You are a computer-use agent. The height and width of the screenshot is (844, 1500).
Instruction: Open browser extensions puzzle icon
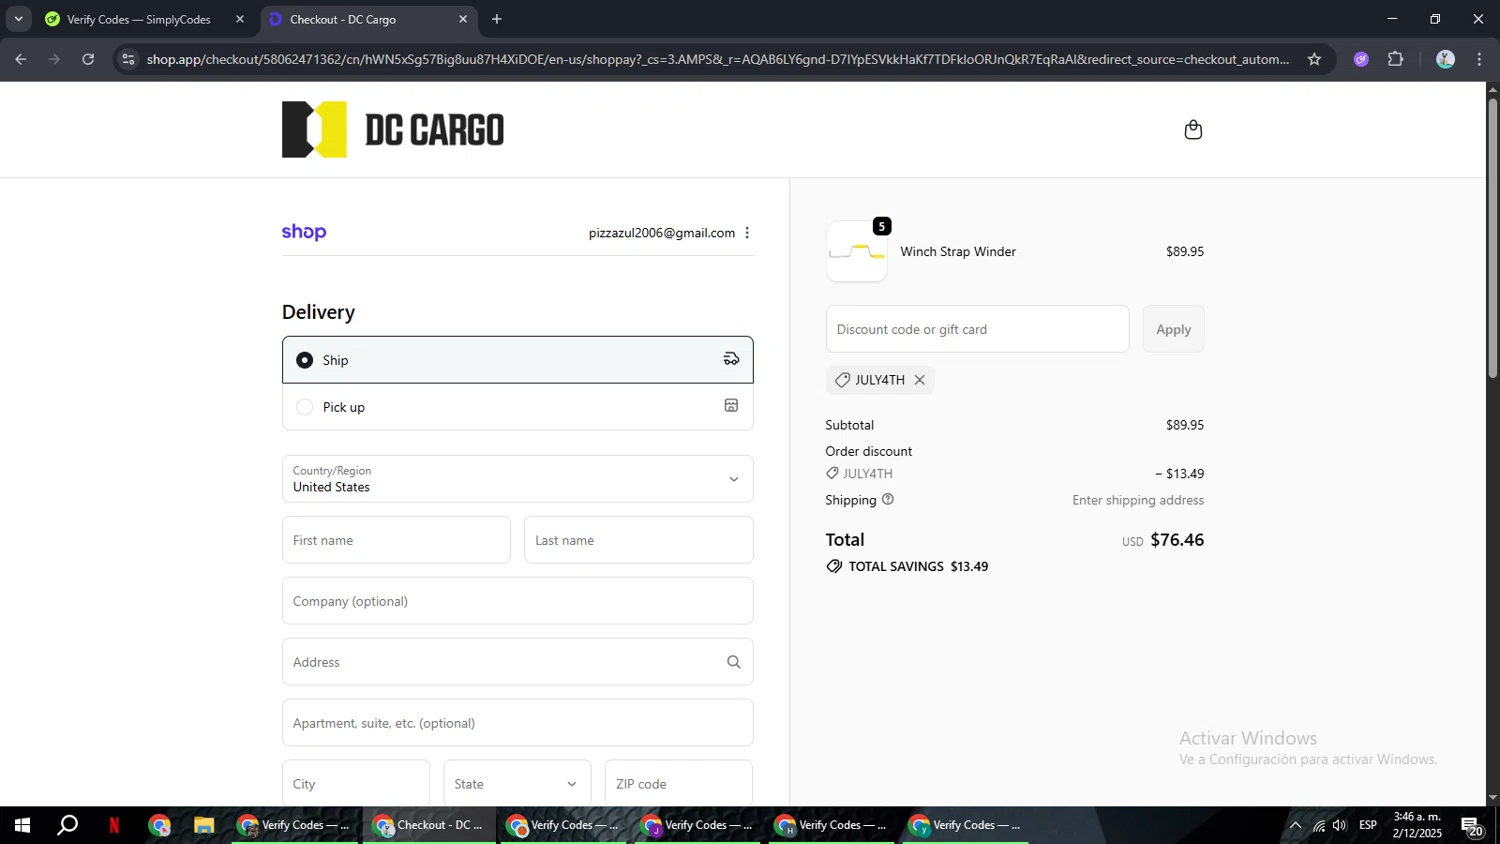[1396, 59]
